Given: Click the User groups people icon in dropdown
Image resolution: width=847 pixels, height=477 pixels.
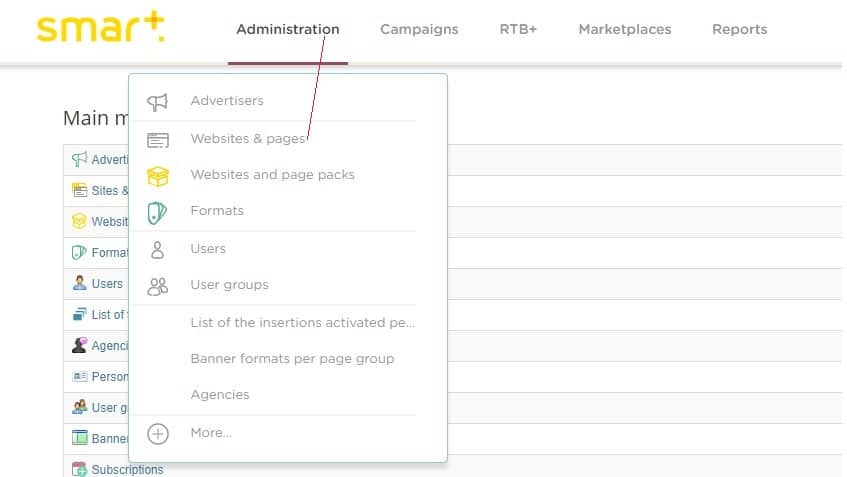Looking at the screenshot, I should click(x=157, y=286).
